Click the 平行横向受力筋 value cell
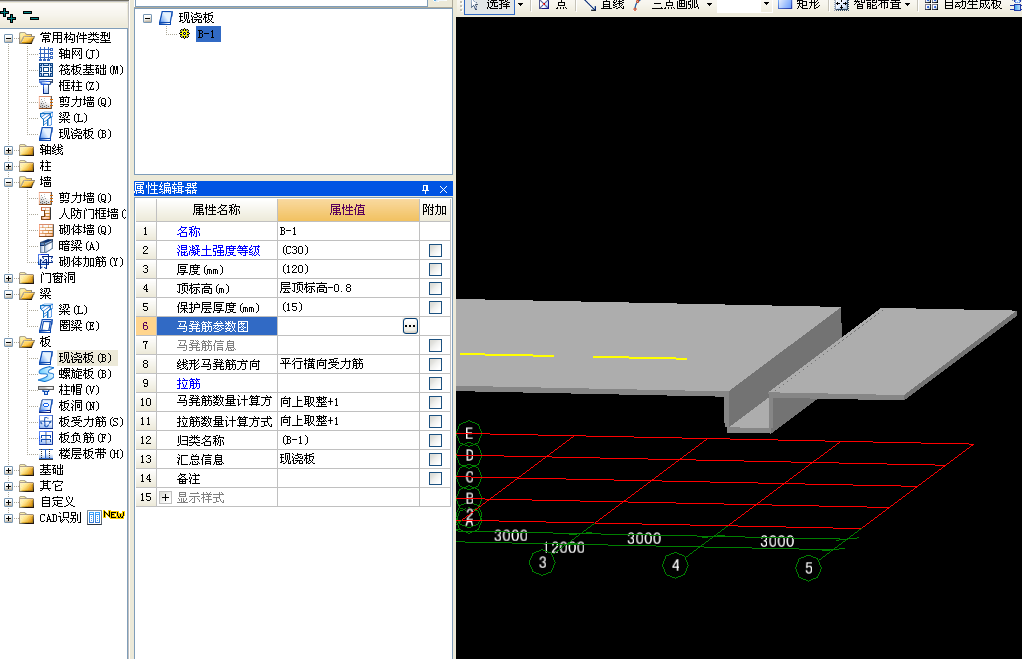This screenshot has width=1022, height=659. pos(348,364)
